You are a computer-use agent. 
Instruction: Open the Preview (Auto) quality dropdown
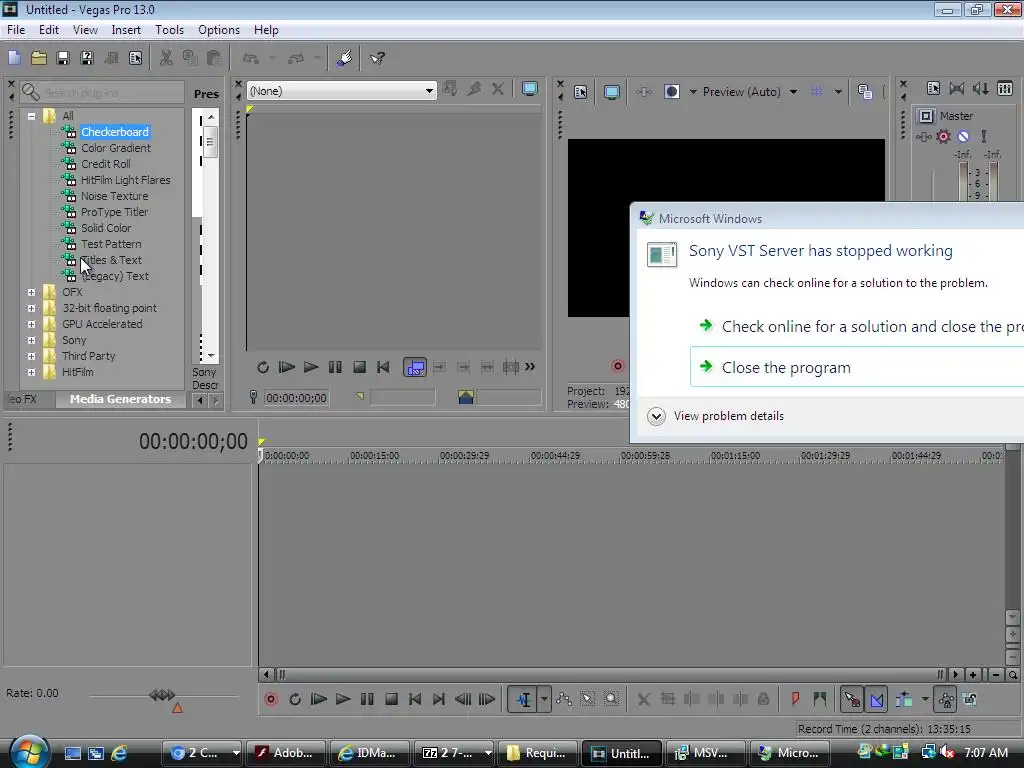pyautogui.click(x=793, y=92)
